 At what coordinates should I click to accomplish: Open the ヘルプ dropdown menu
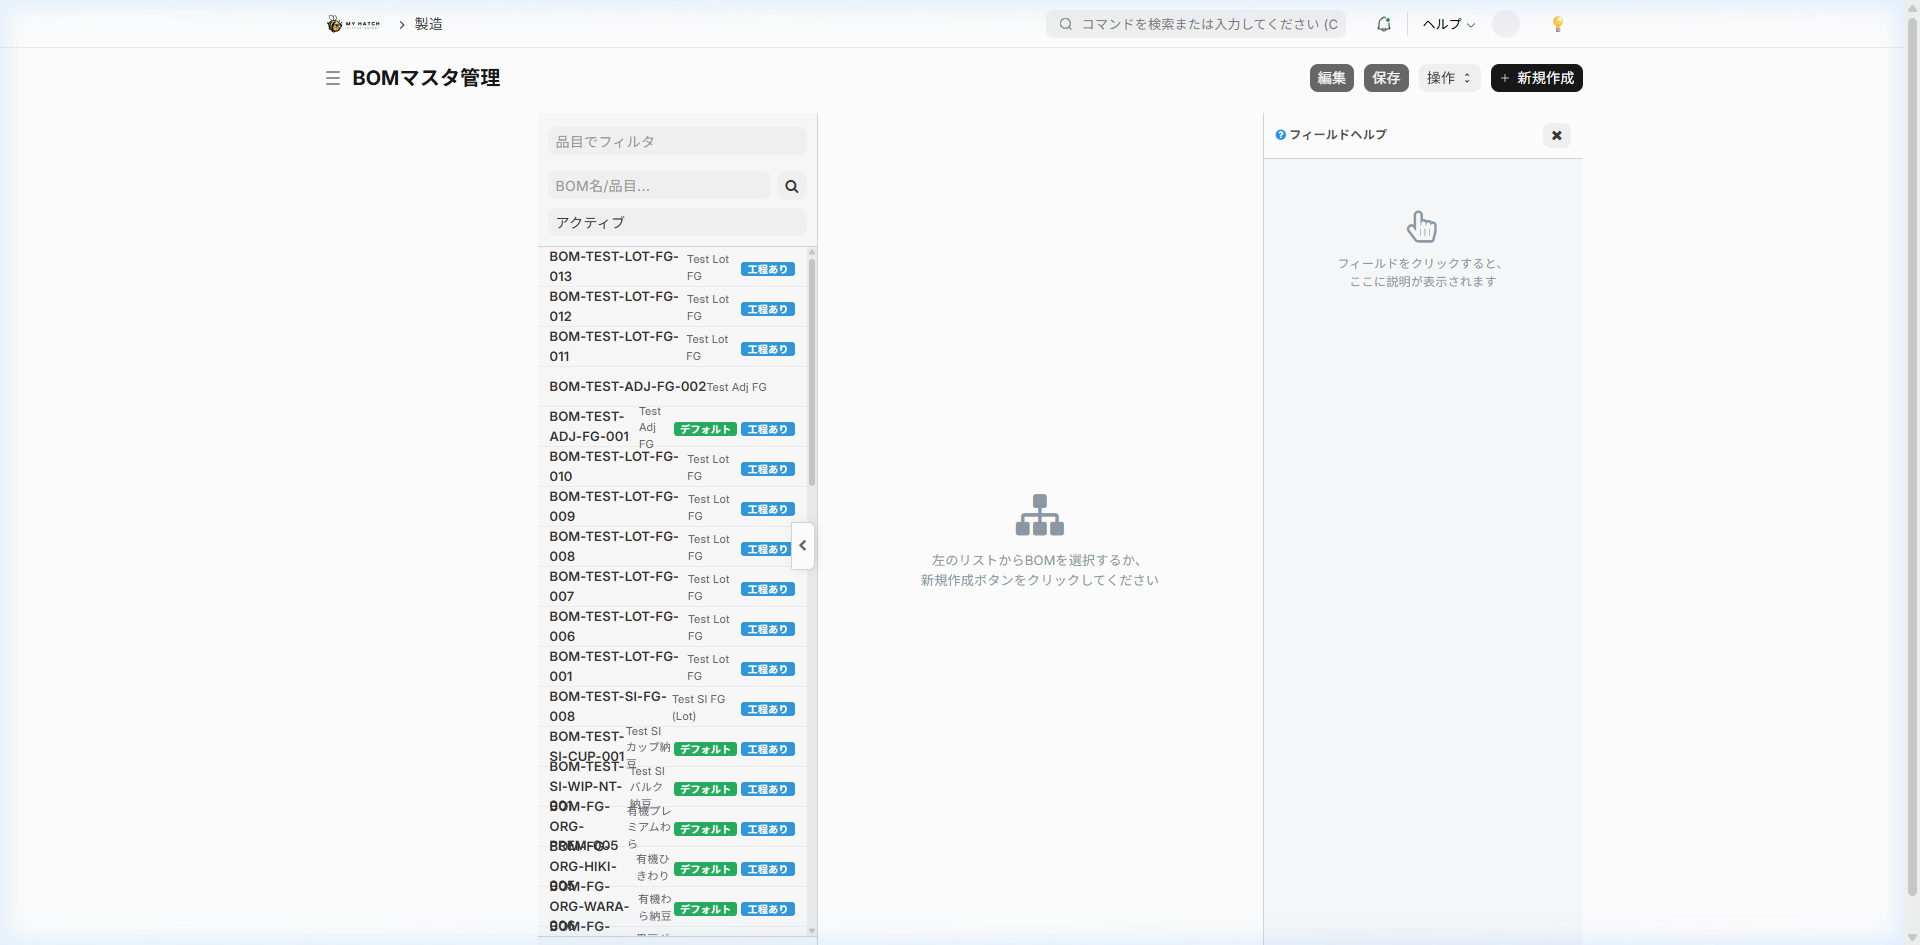[x=1448, y=24]
